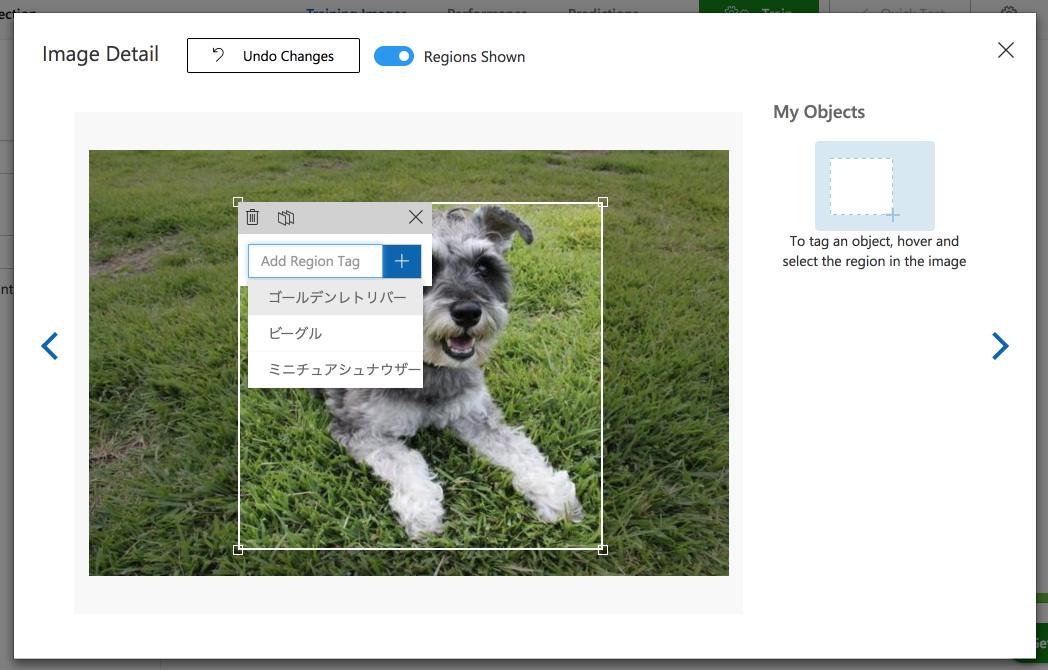Delete the selected region with trash icon

pos(252,217)
